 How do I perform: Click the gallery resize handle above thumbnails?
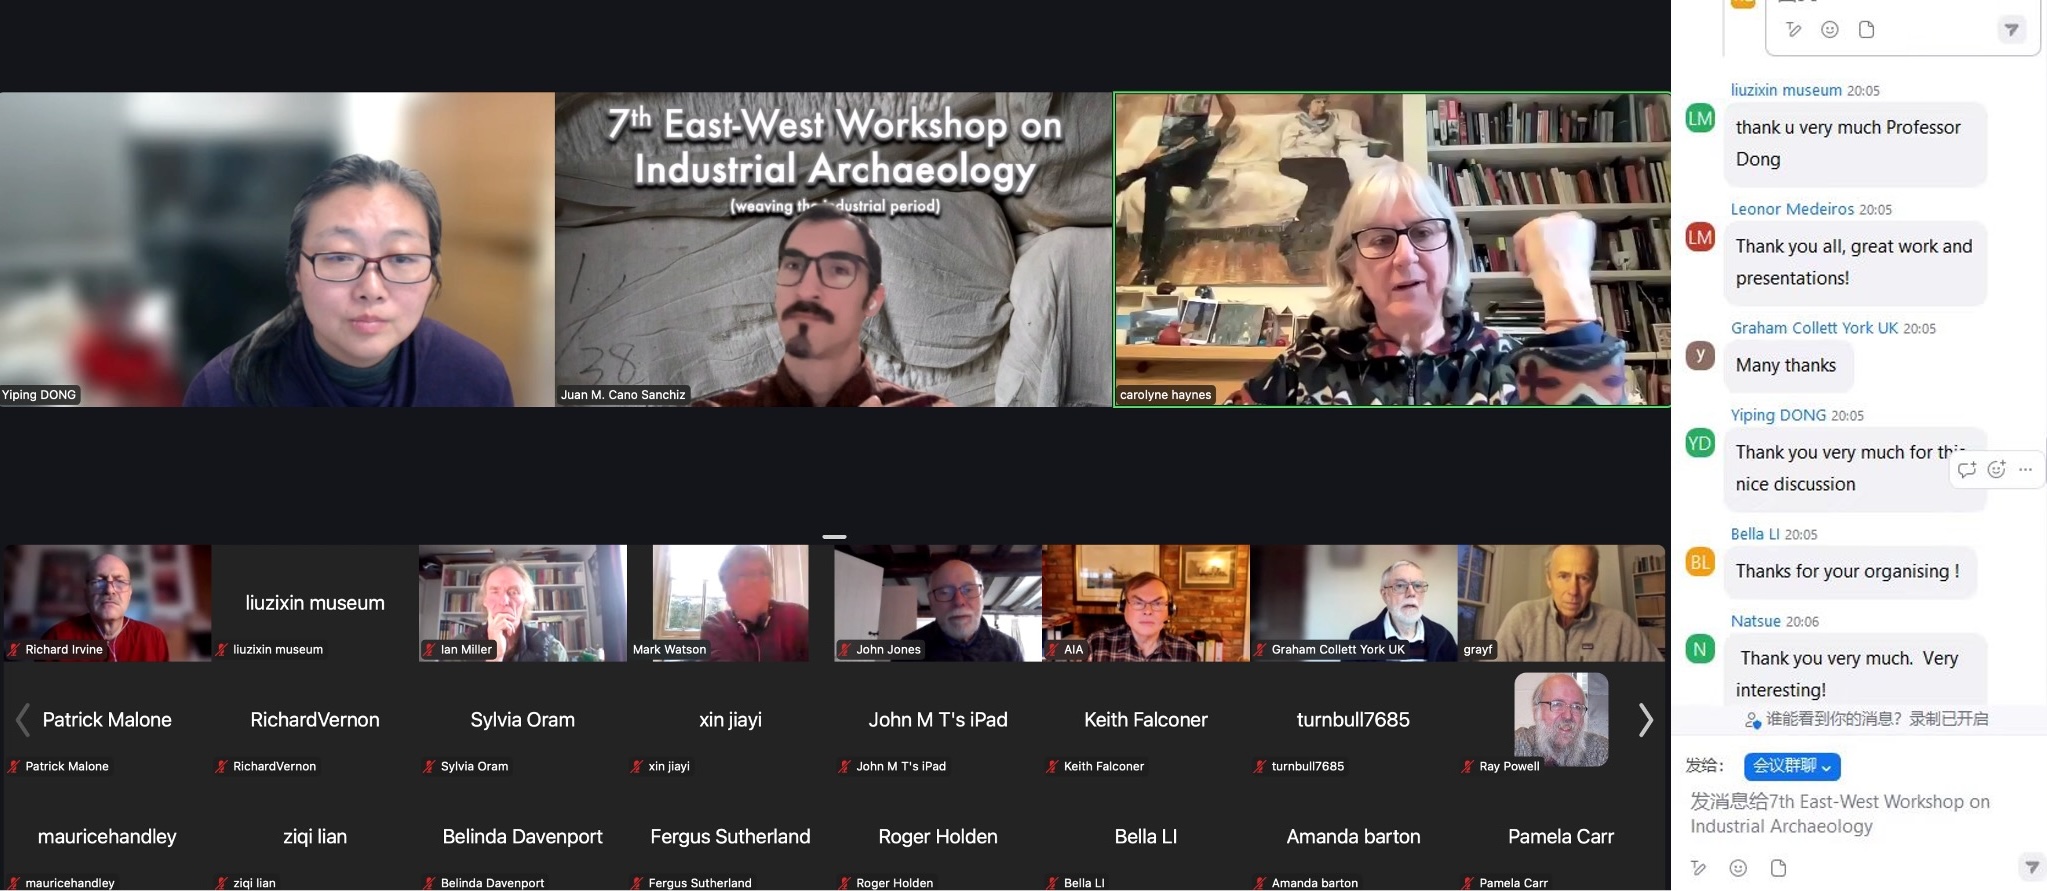tap(834, 537)
